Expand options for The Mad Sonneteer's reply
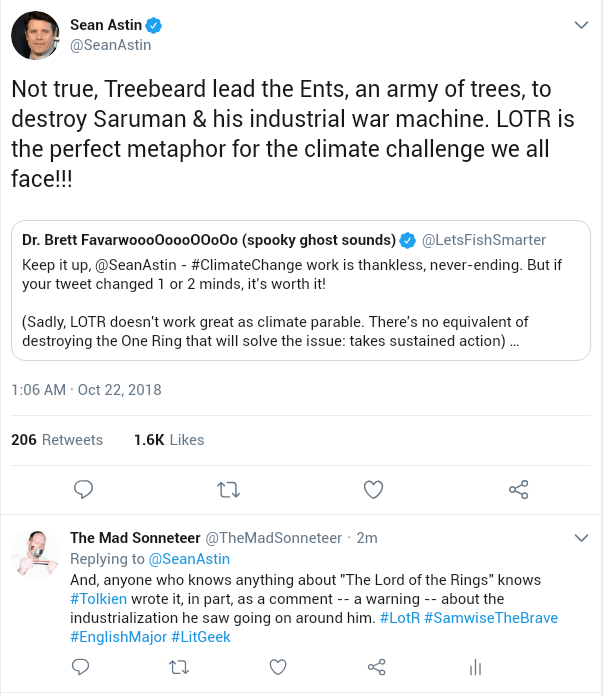Viewport: 603px width, 696px height. click(x=580, y=537)
